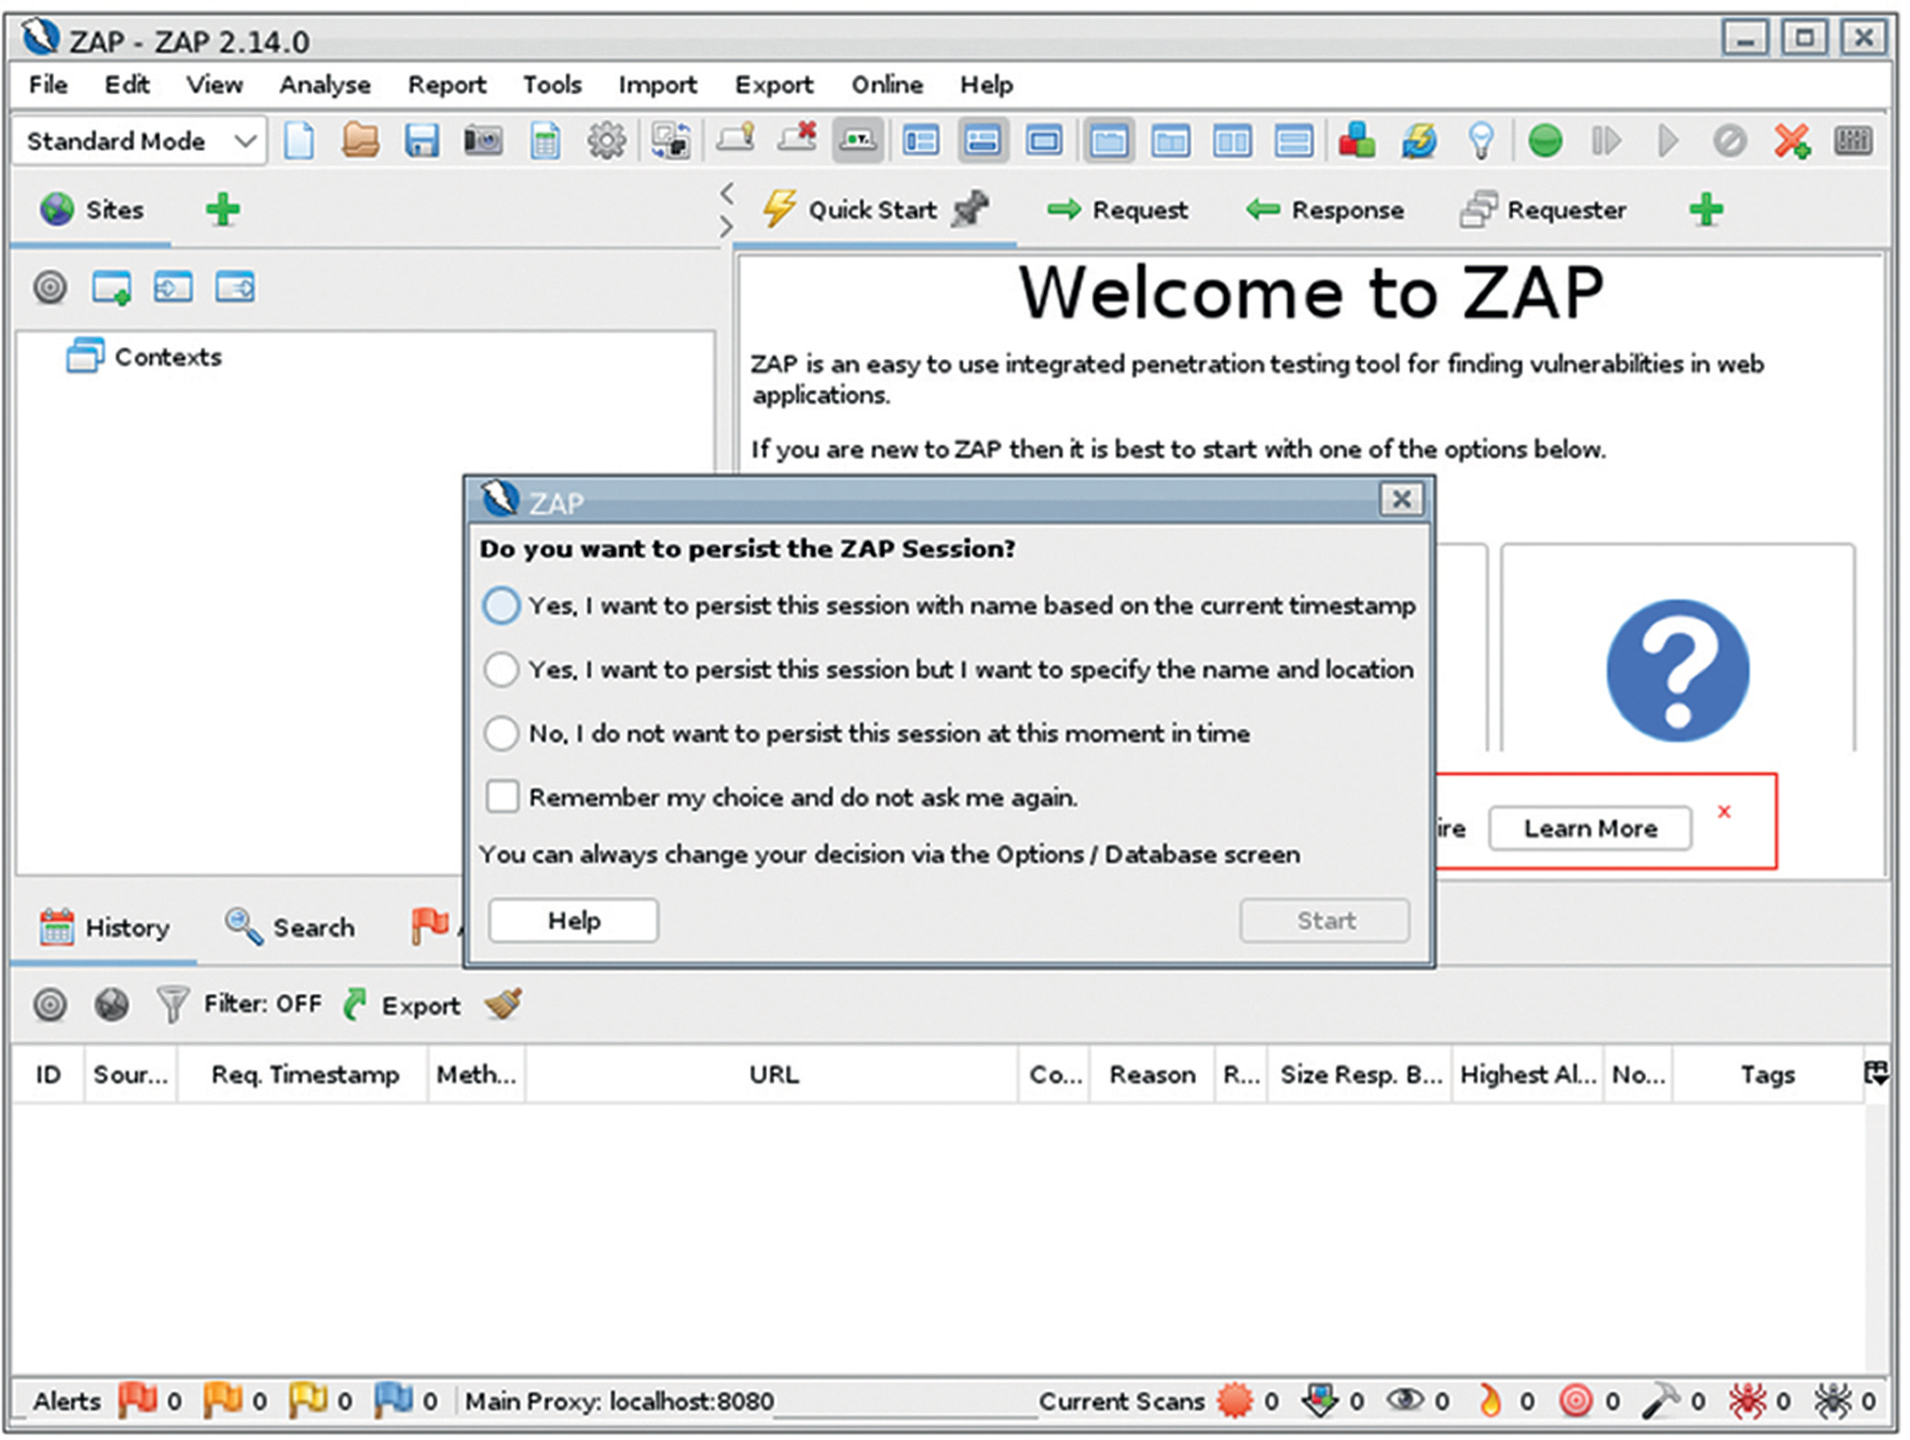The height and width of the screenshot is (1440, 1910).
Task: Open the Online menu
Action: (x=887, y=85)
